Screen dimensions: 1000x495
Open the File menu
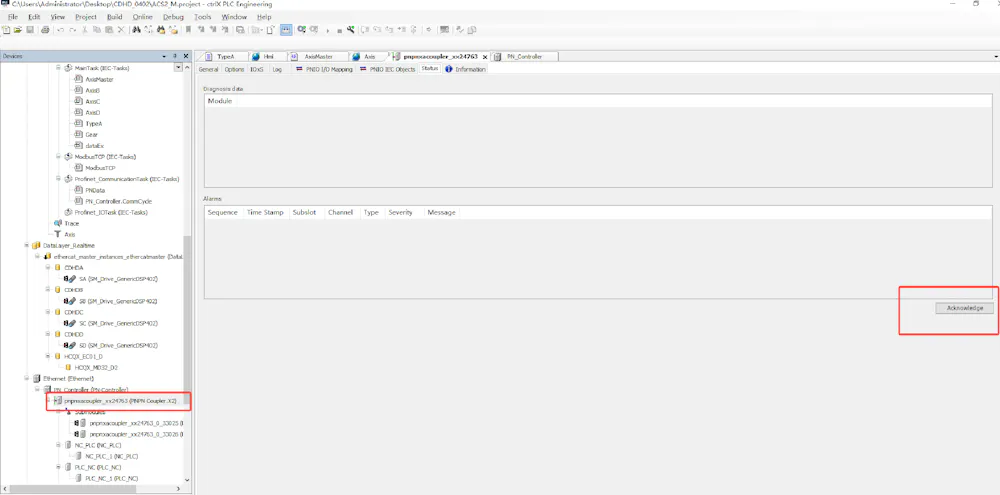pos(13,17)
